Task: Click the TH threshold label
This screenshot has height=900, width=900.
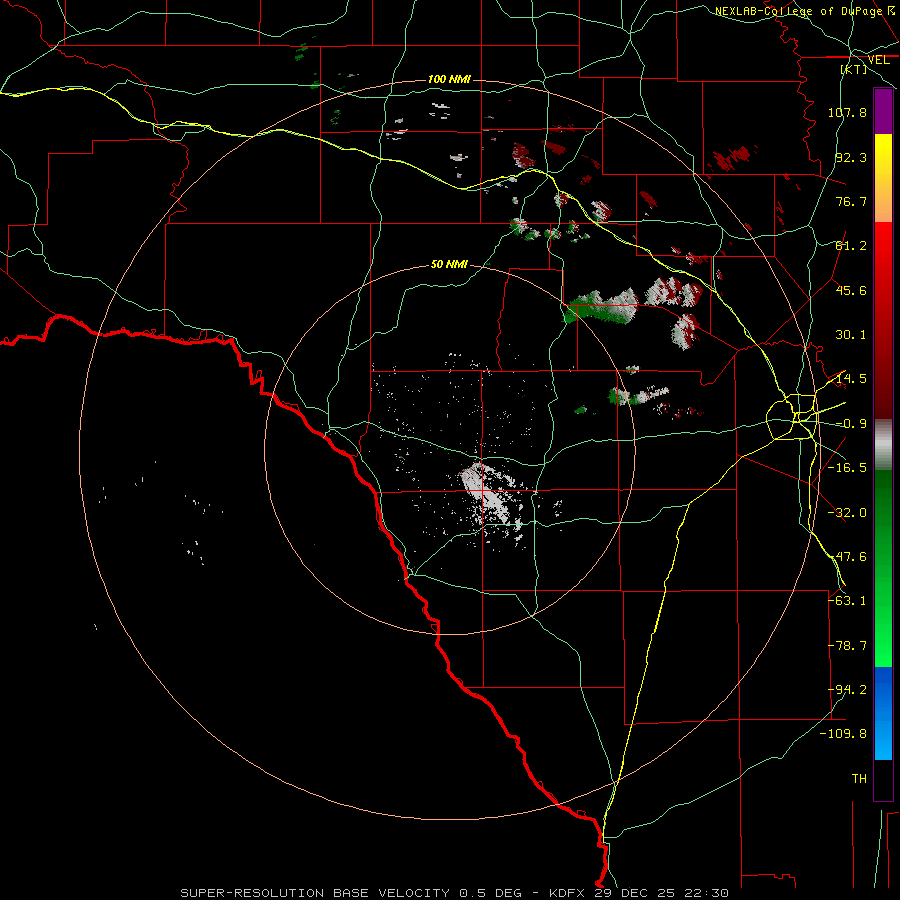Action: (859, 779)
